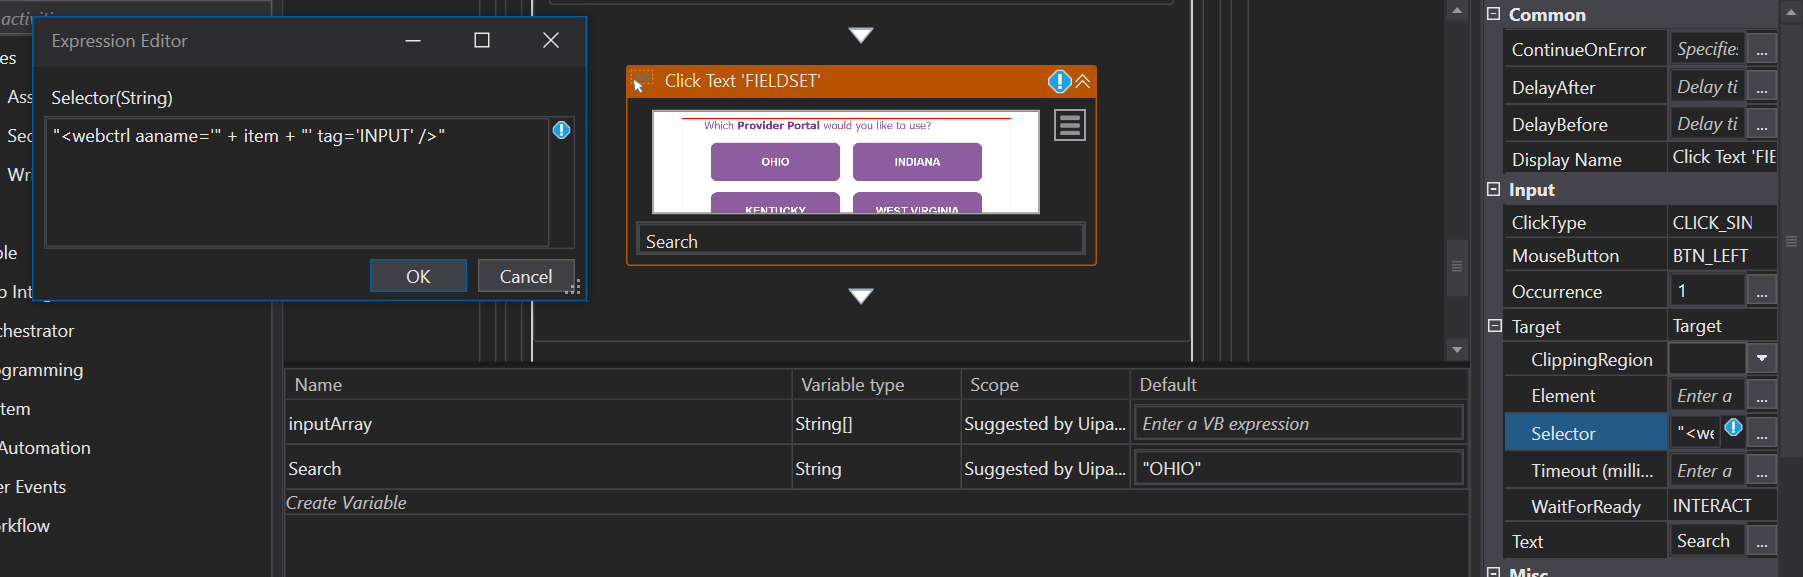Collapse the Click Text 'FIELDSET' activity

coord(1082,81)
